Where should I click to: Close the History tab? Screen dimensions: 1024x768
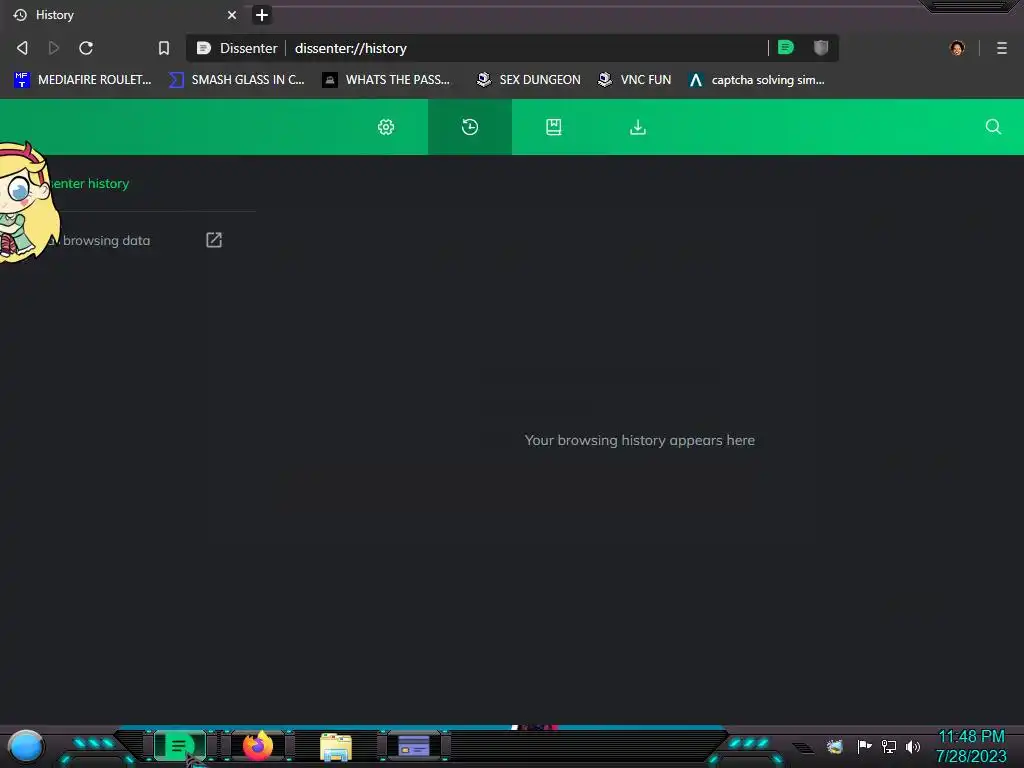[232, 15]
